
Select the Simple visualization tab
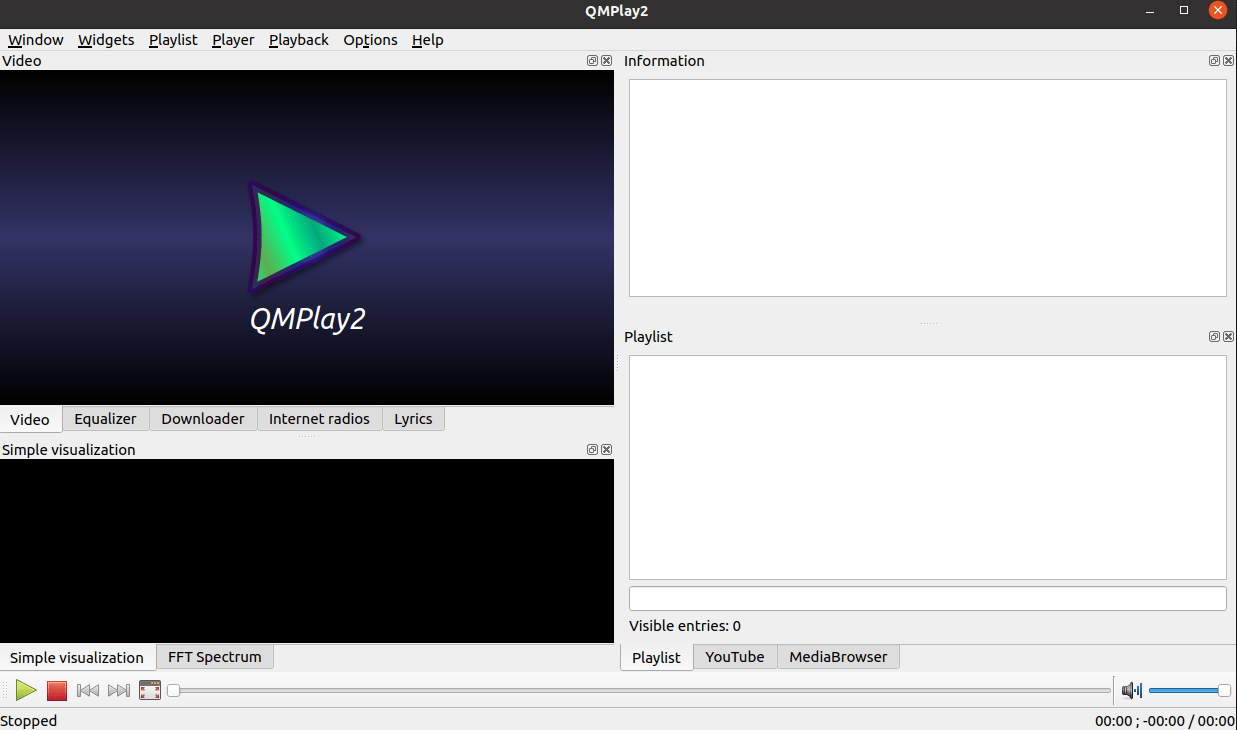(77, 658)
